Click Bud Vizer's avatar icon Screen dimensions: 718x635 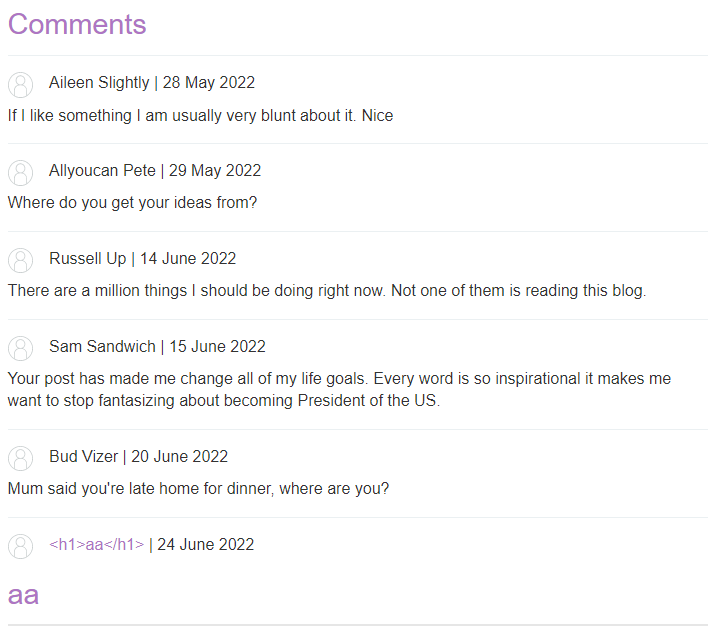click(x=21, y=458)
